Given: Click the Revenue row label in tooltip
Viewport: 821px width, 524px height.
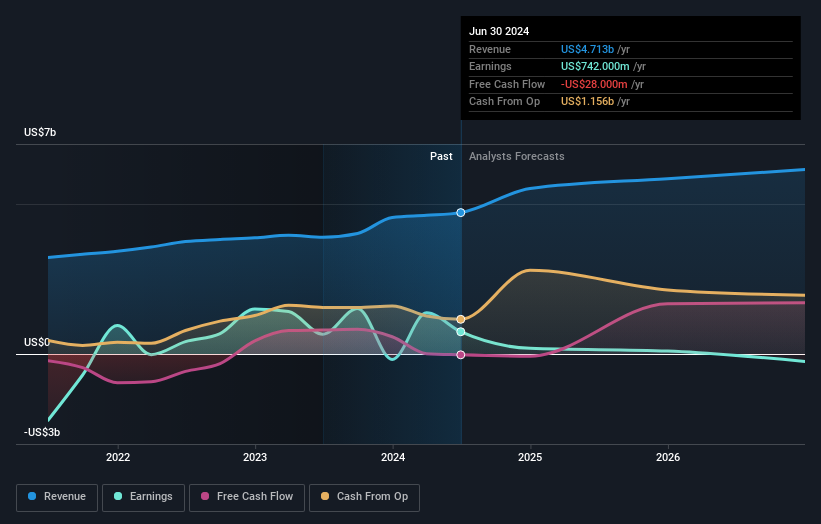Looking at the screenshot, I should [x=490, y=49].
